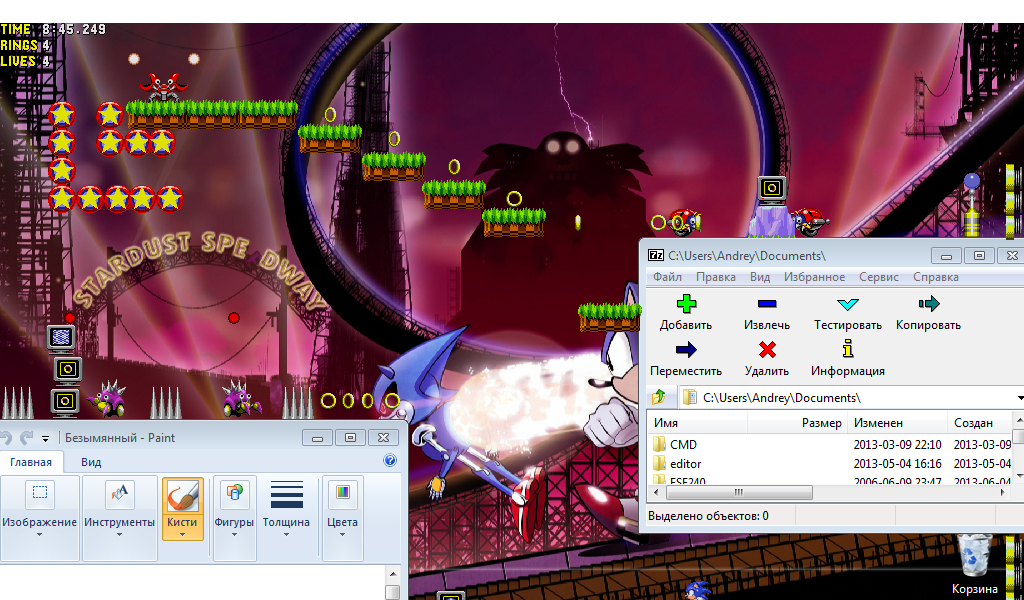Switch to the Главная tab in Paint

coord(31,462)
